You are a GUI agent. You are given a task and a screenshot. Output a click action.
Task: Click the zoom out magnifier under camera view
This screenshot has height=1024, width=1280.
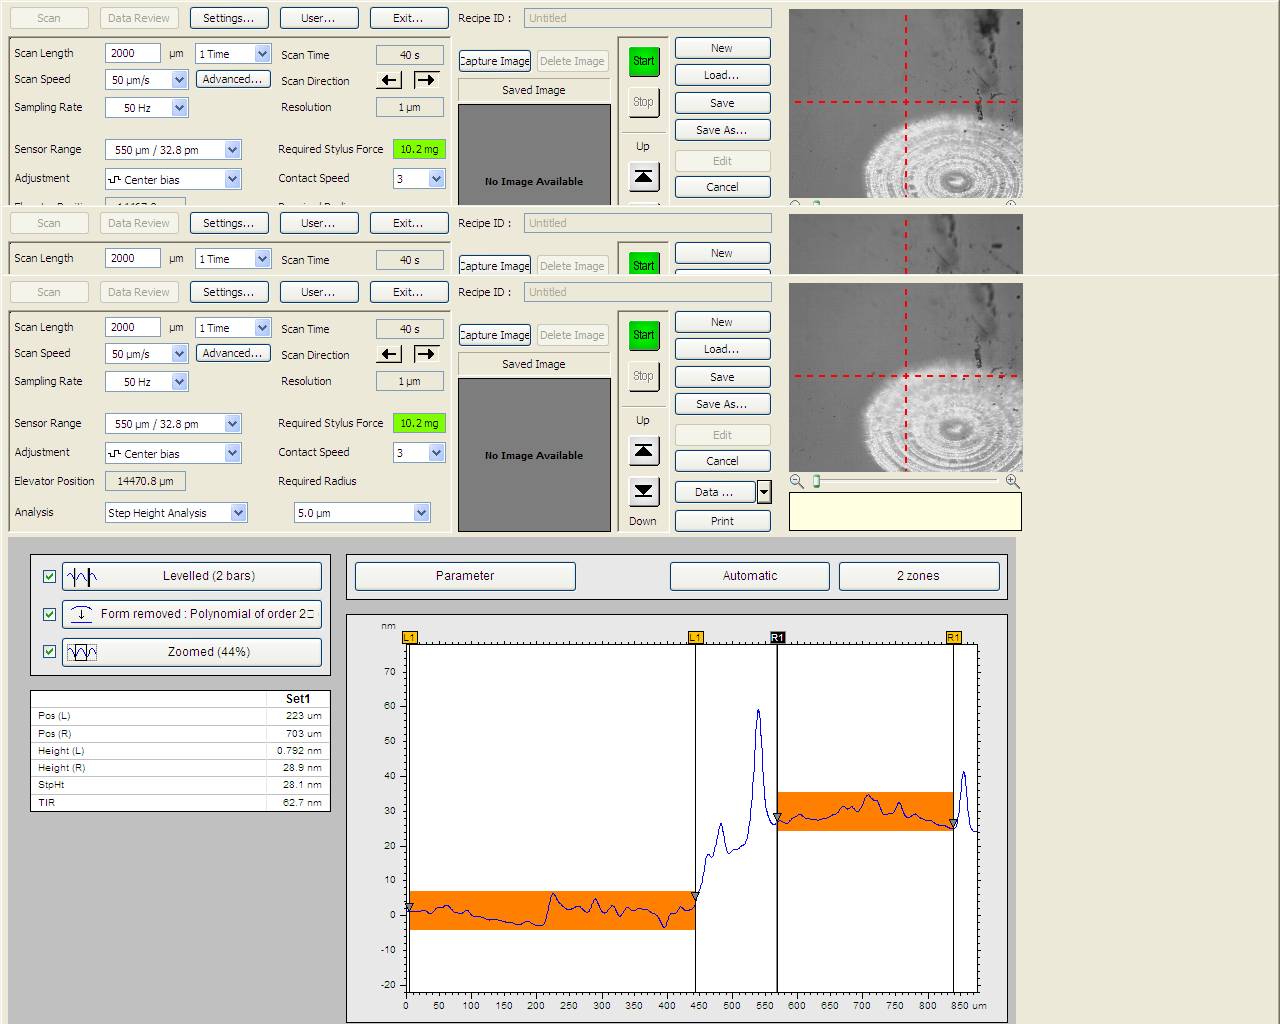click(x=797, y=481)
